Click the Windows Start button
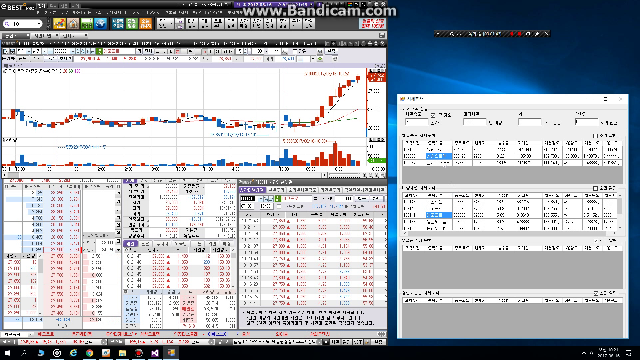This screenshot has width=640, height=360. pos(7,353)
